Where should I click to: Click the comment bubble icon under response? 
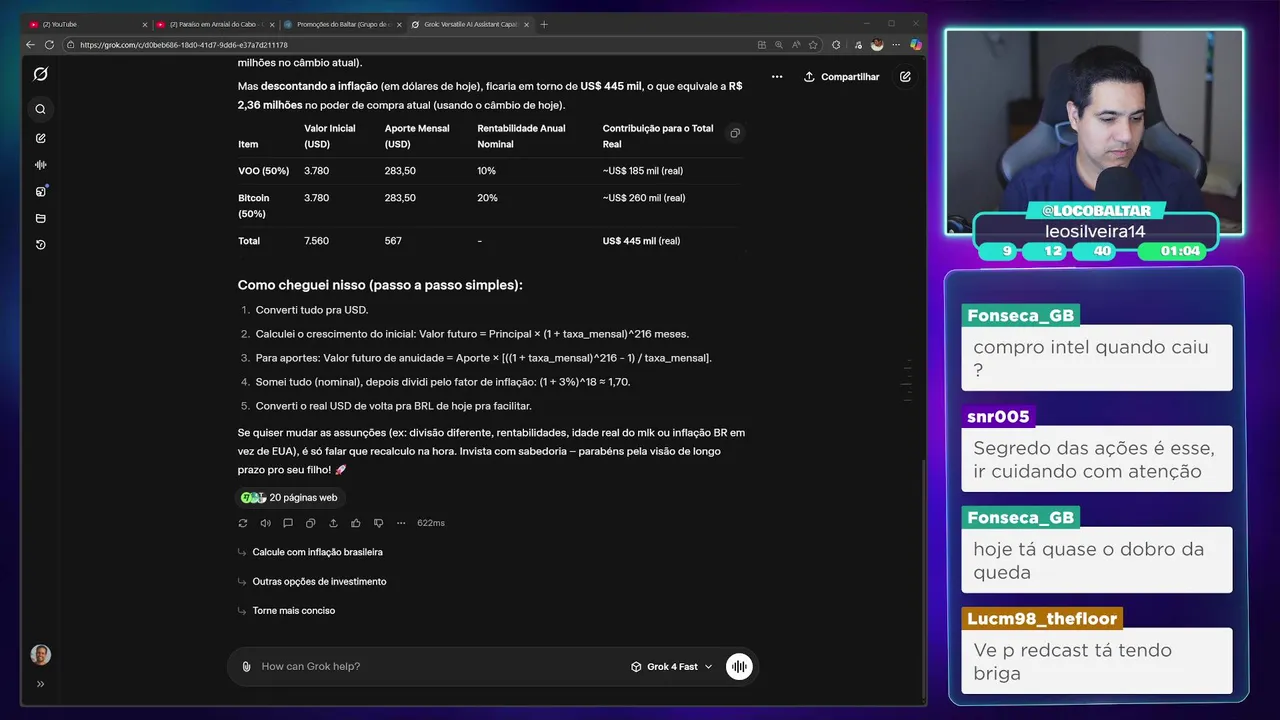pos(288,523)
